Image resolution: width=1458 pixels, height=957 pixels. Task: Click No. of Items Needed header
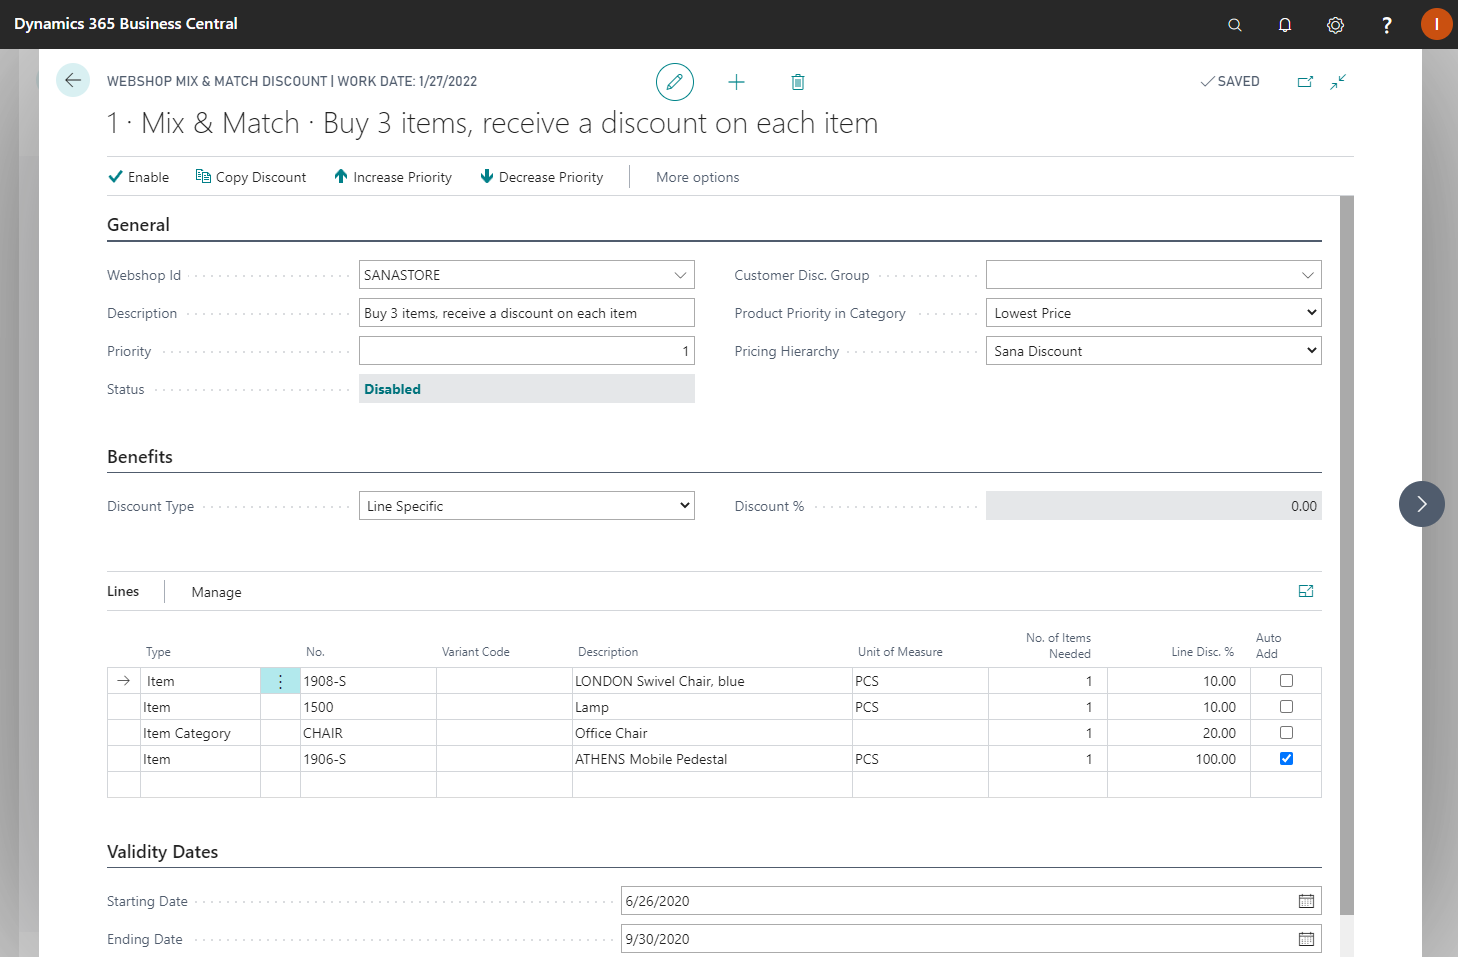click(x=1058, y=646)
